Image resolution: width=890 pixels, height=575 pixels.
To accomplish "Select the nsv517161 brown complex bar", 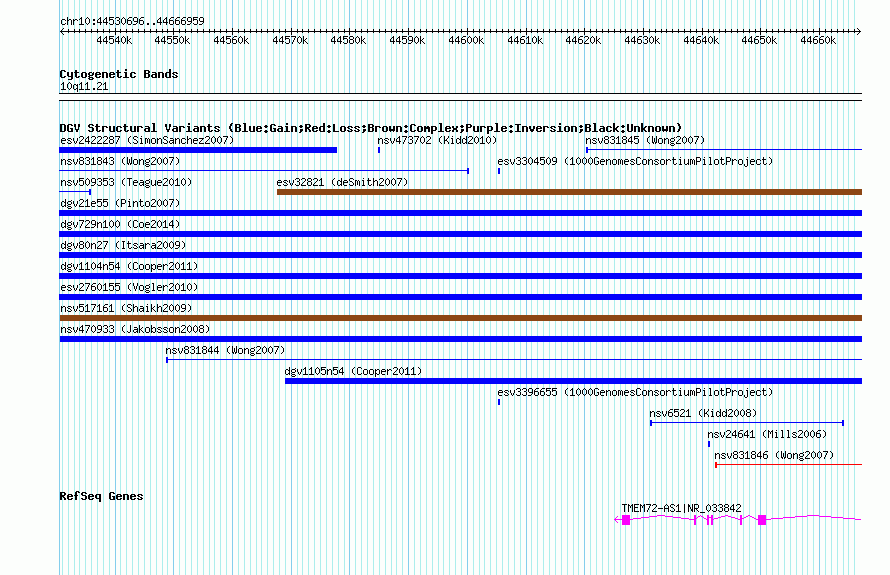I will click(x=461, y=318).
